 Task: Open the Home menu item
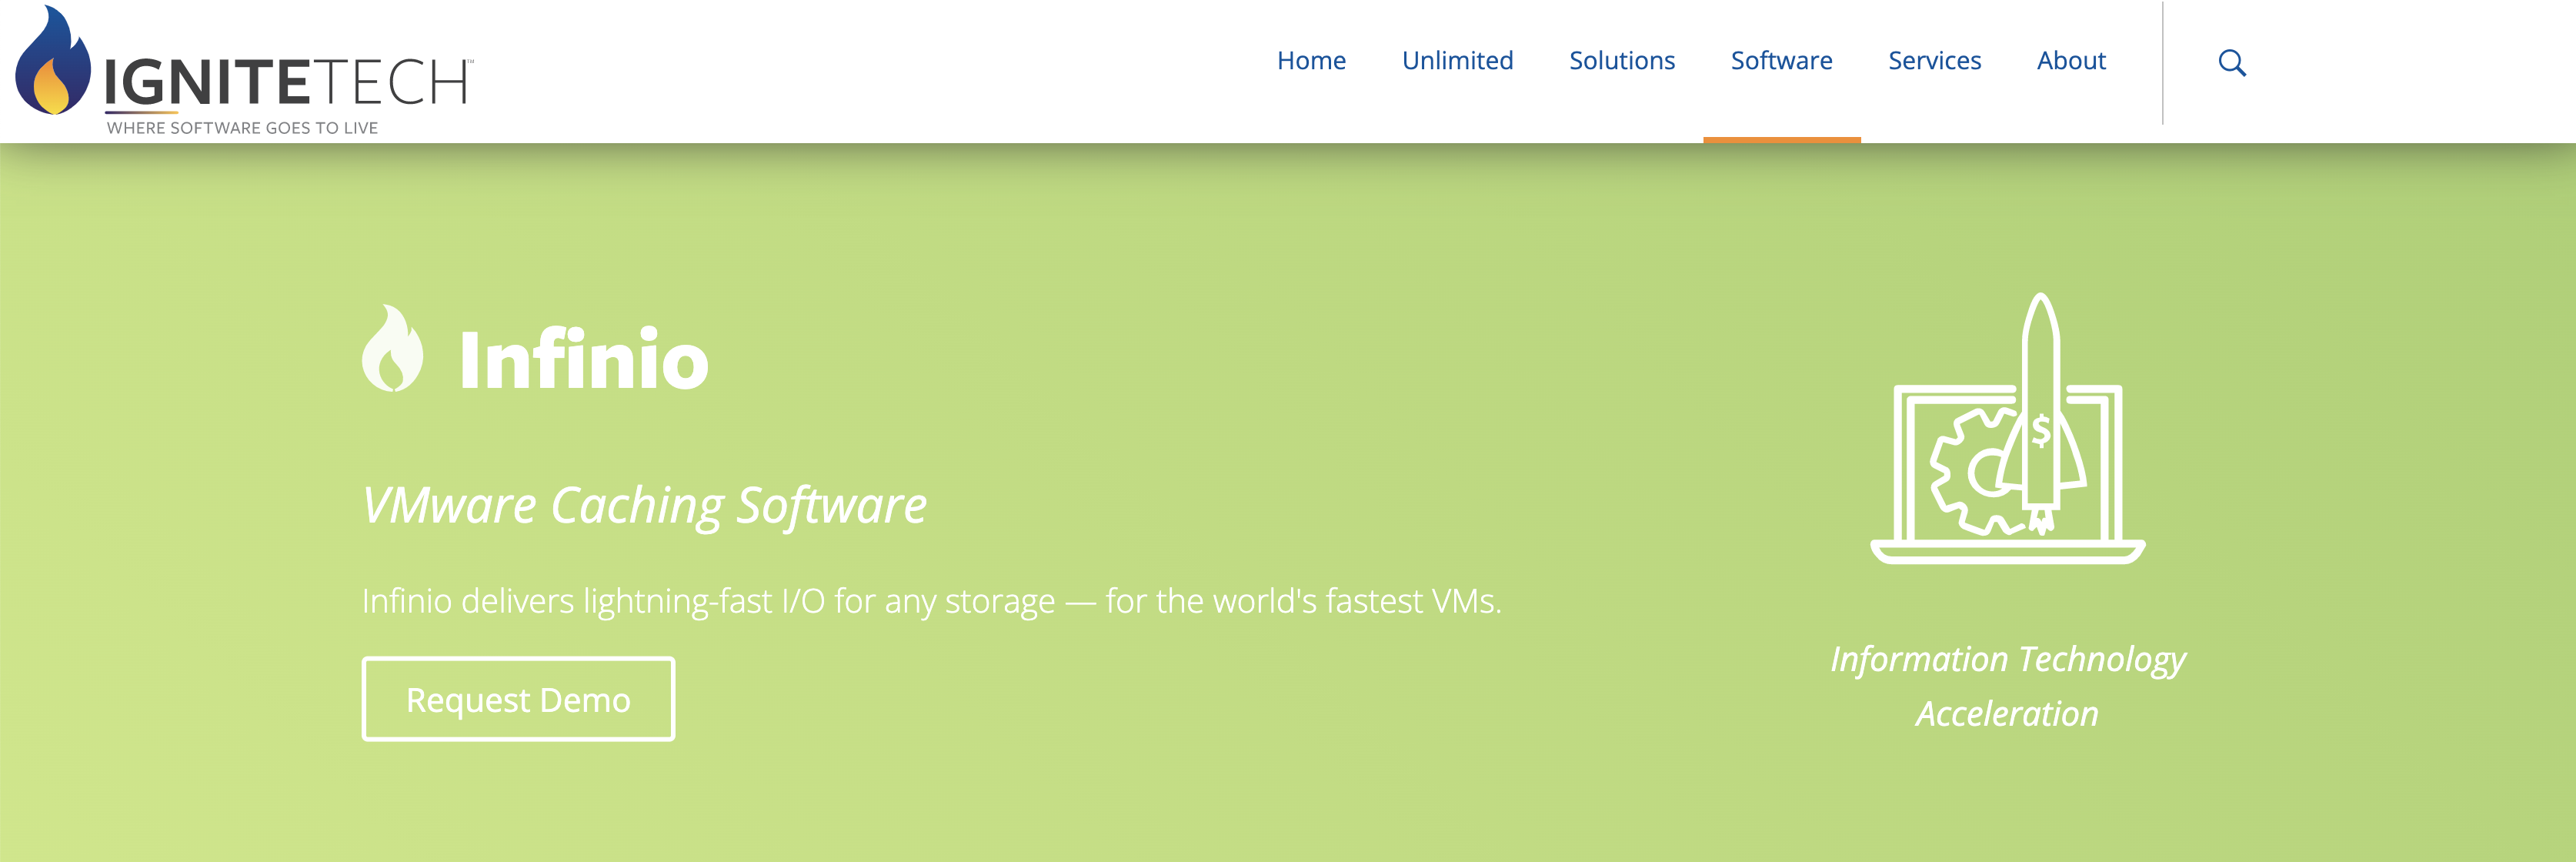(x=1311, y=61)
